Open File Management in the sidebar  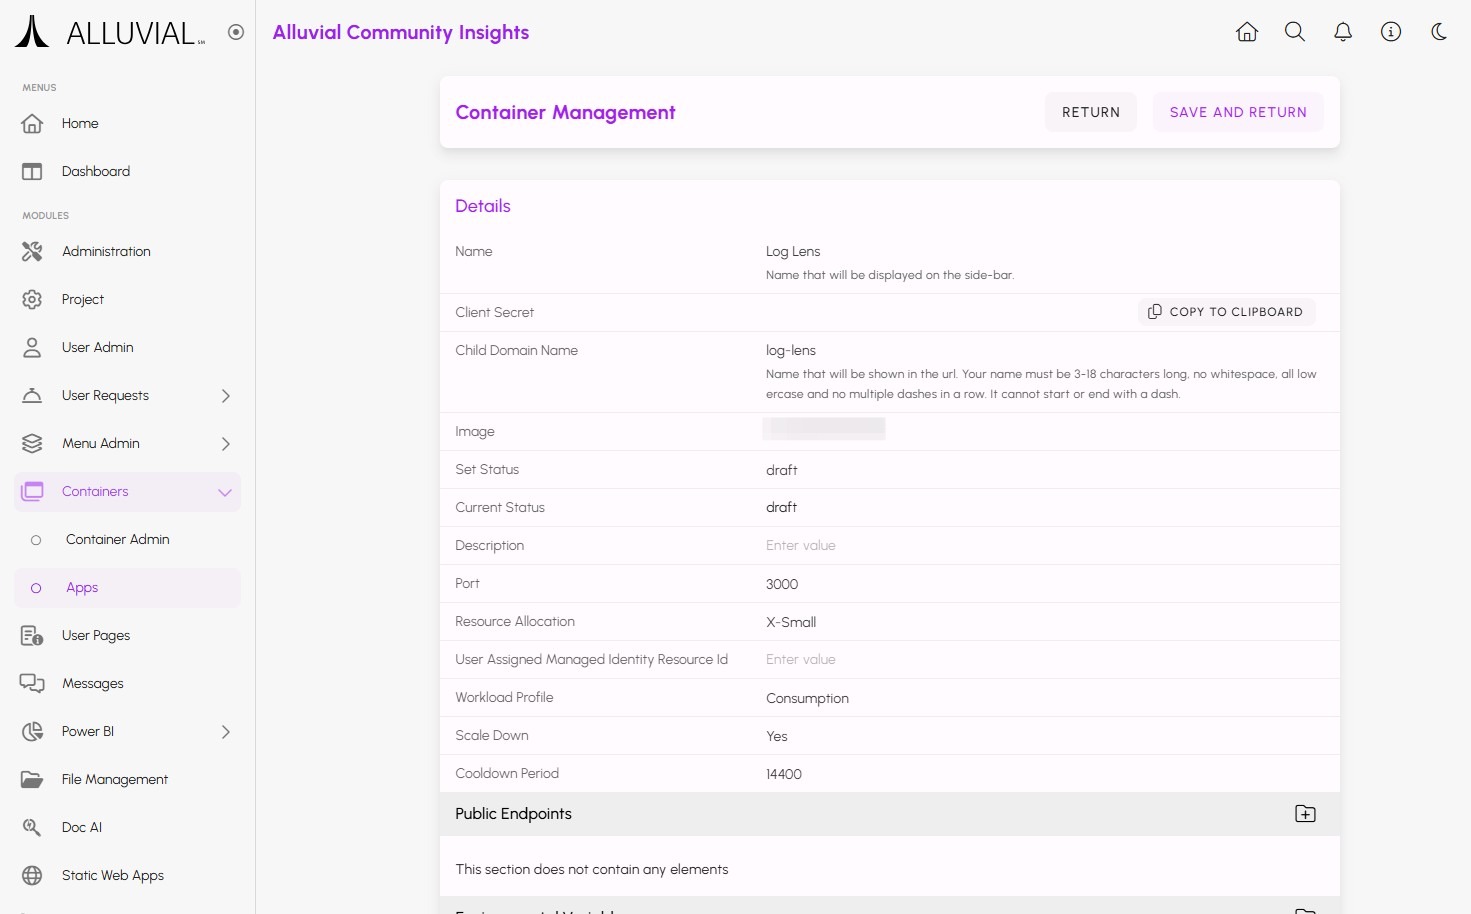tap(128, 780)
